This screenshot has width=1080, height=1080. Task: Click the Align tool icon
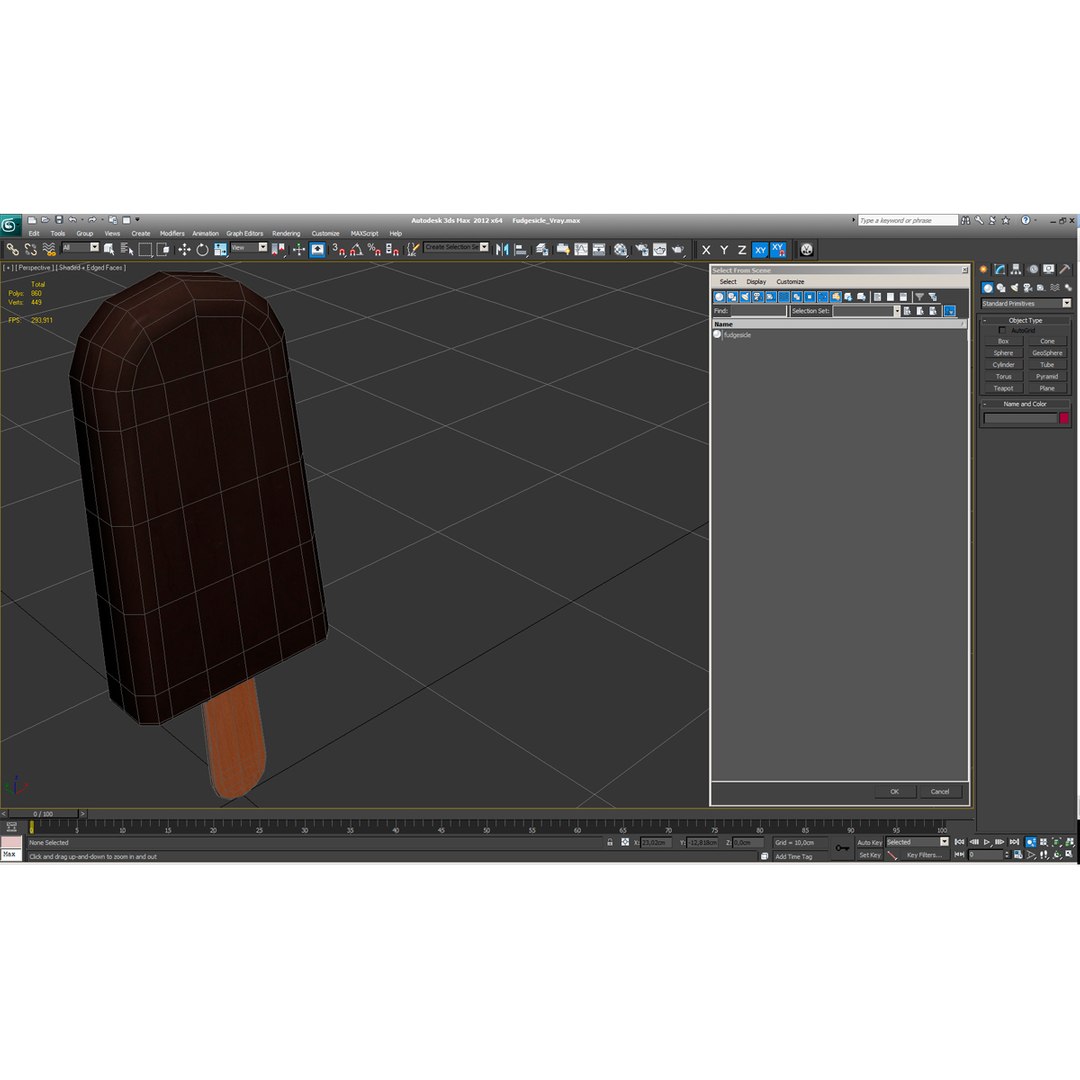pos(521,249)
